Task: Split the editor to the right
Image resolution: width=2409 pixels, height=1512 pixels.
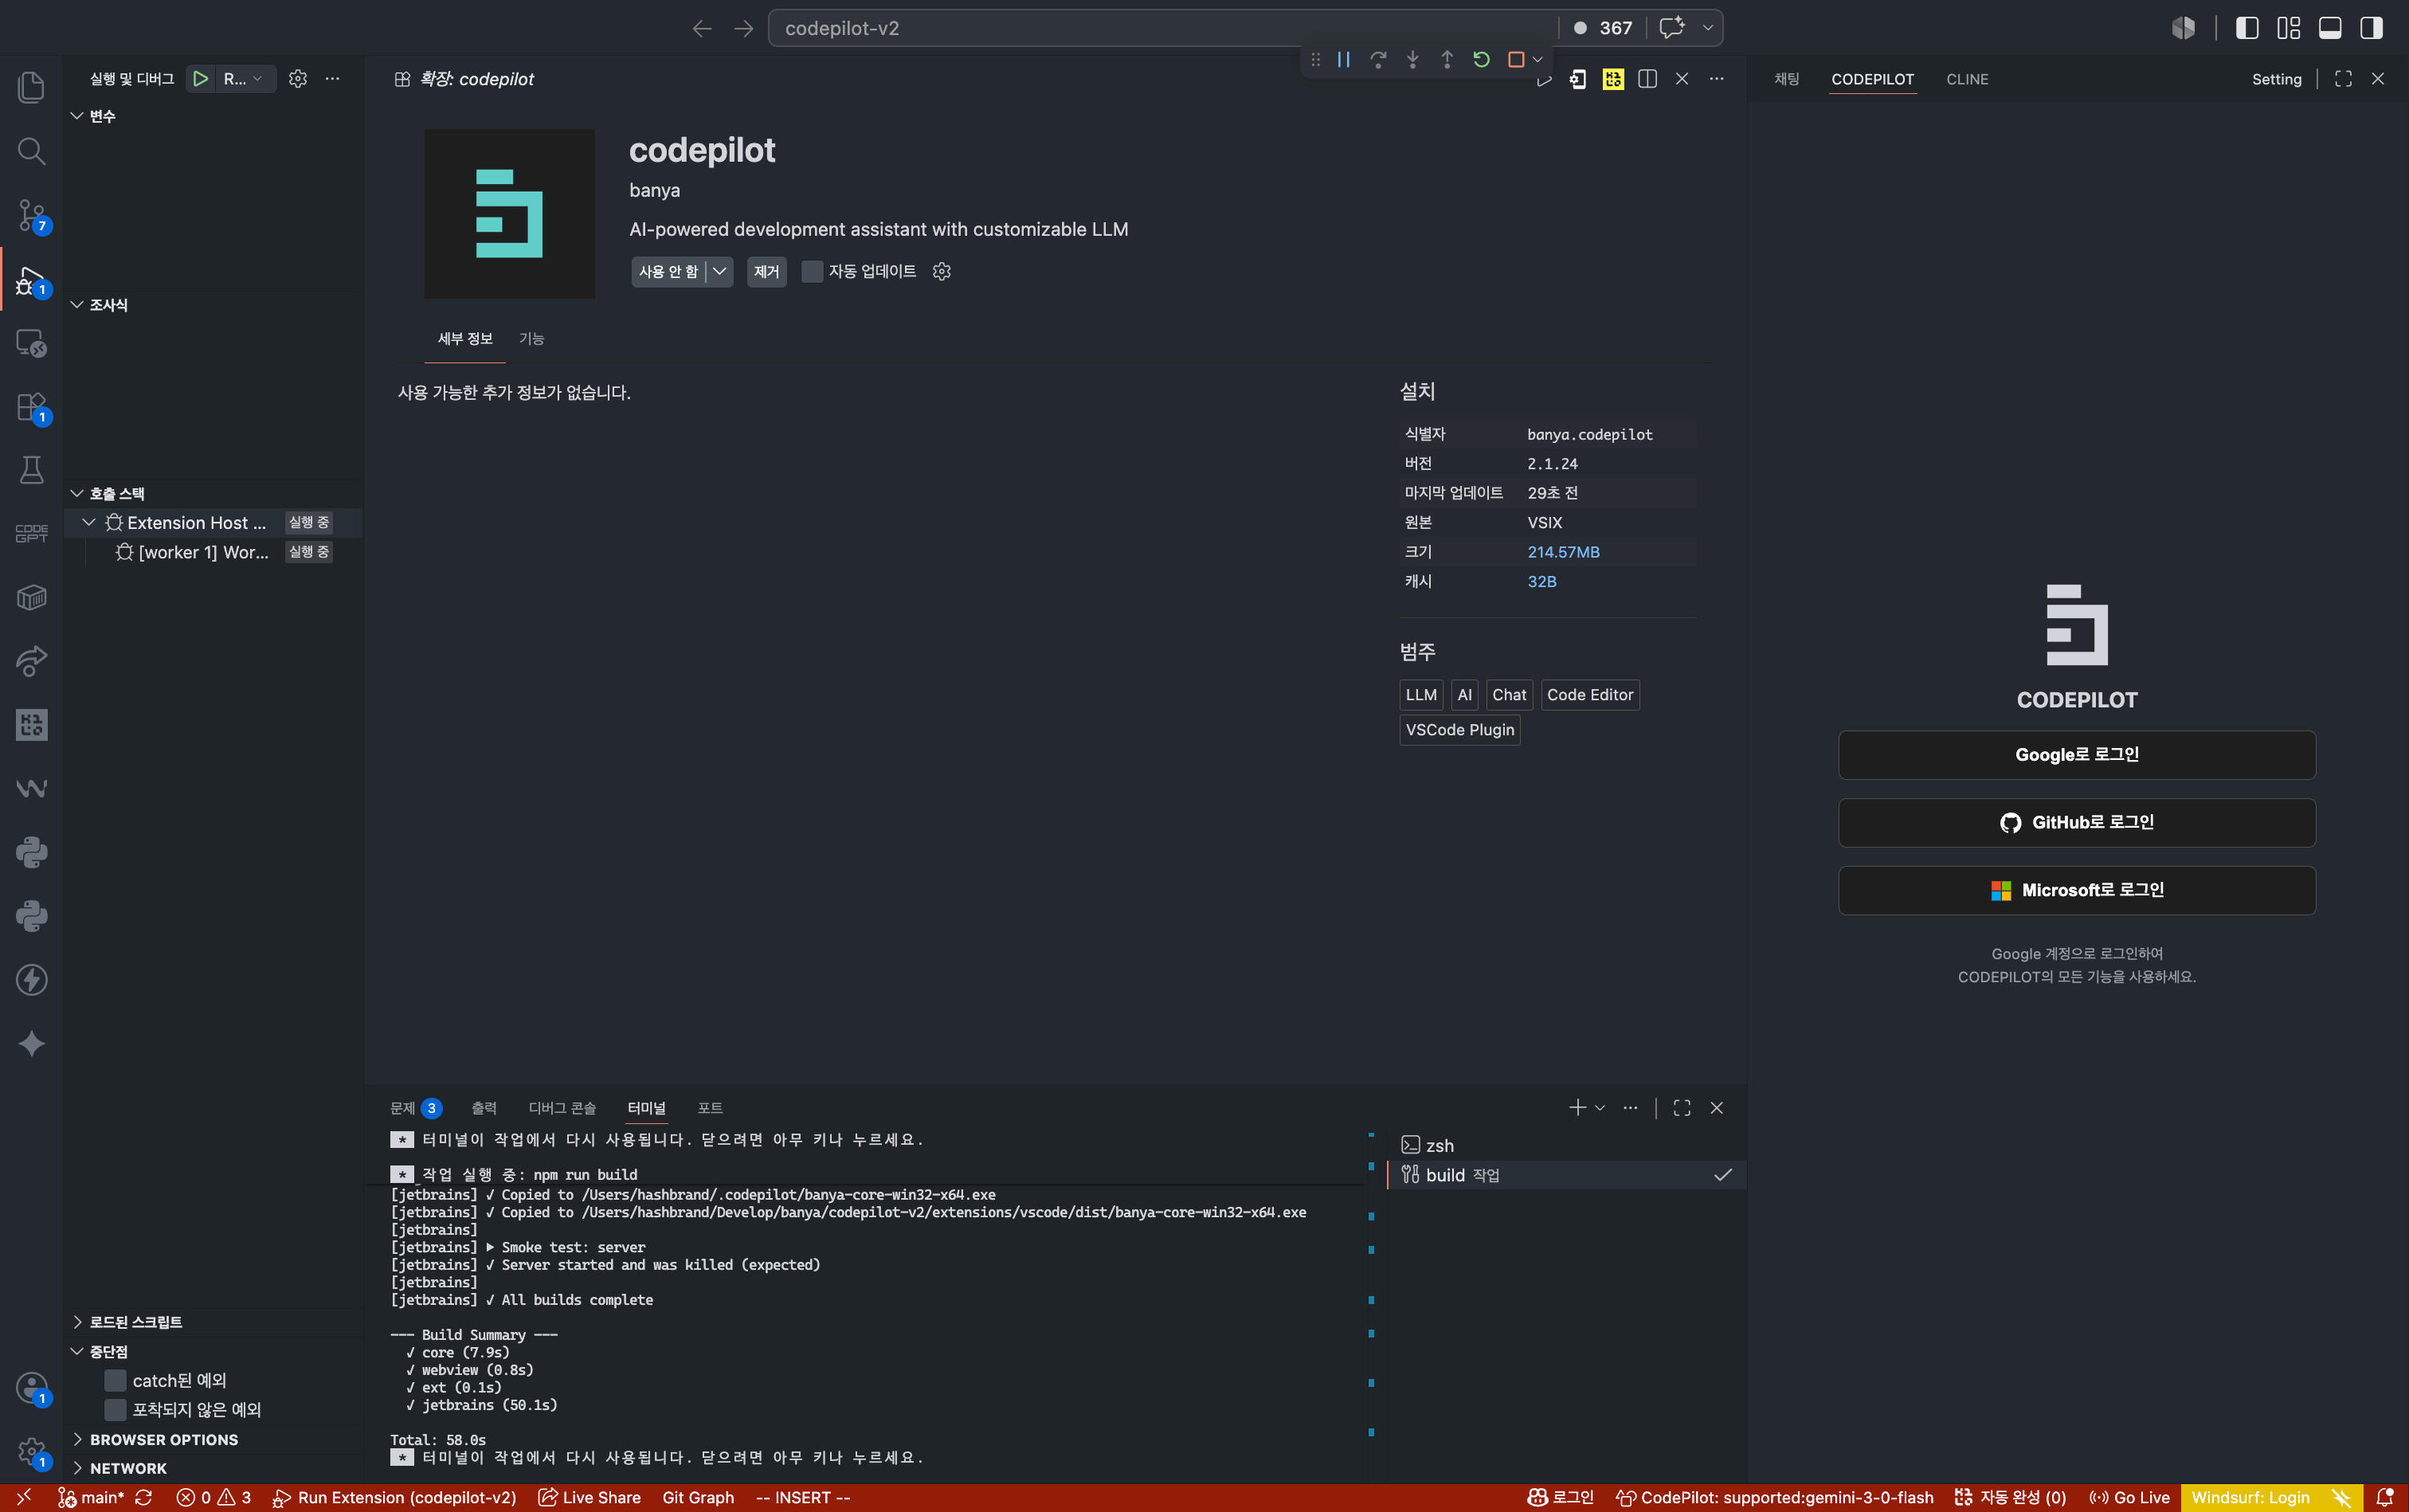Action: pyautogui.click(x=1648, y=79)
